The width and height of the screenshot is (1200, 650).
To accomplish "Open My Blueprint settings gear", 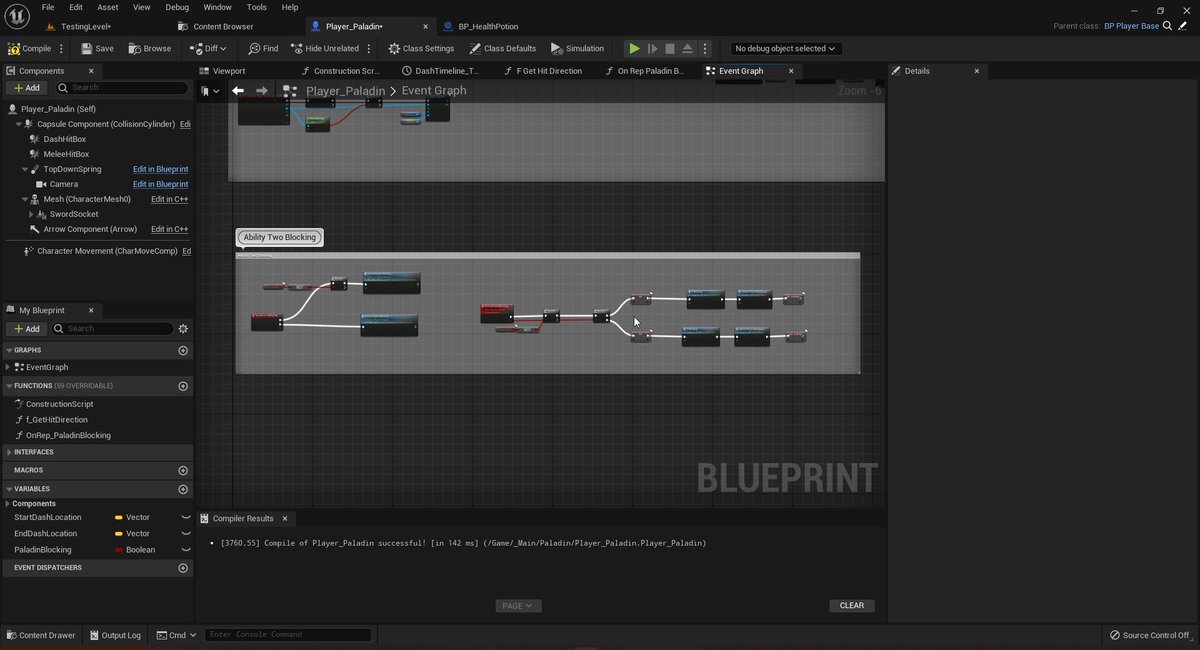I will 183,328.
